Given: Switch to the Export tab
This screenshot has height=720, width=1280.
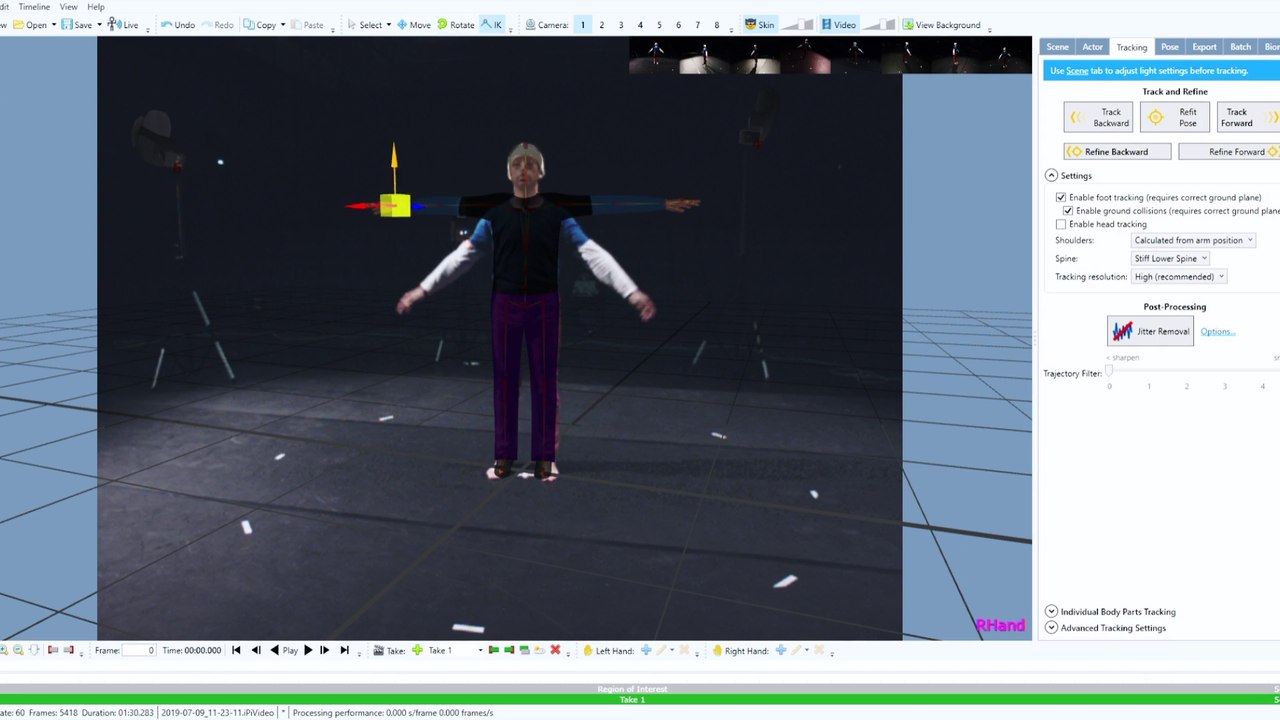Looking at the screenshot, I should 1205,47.
